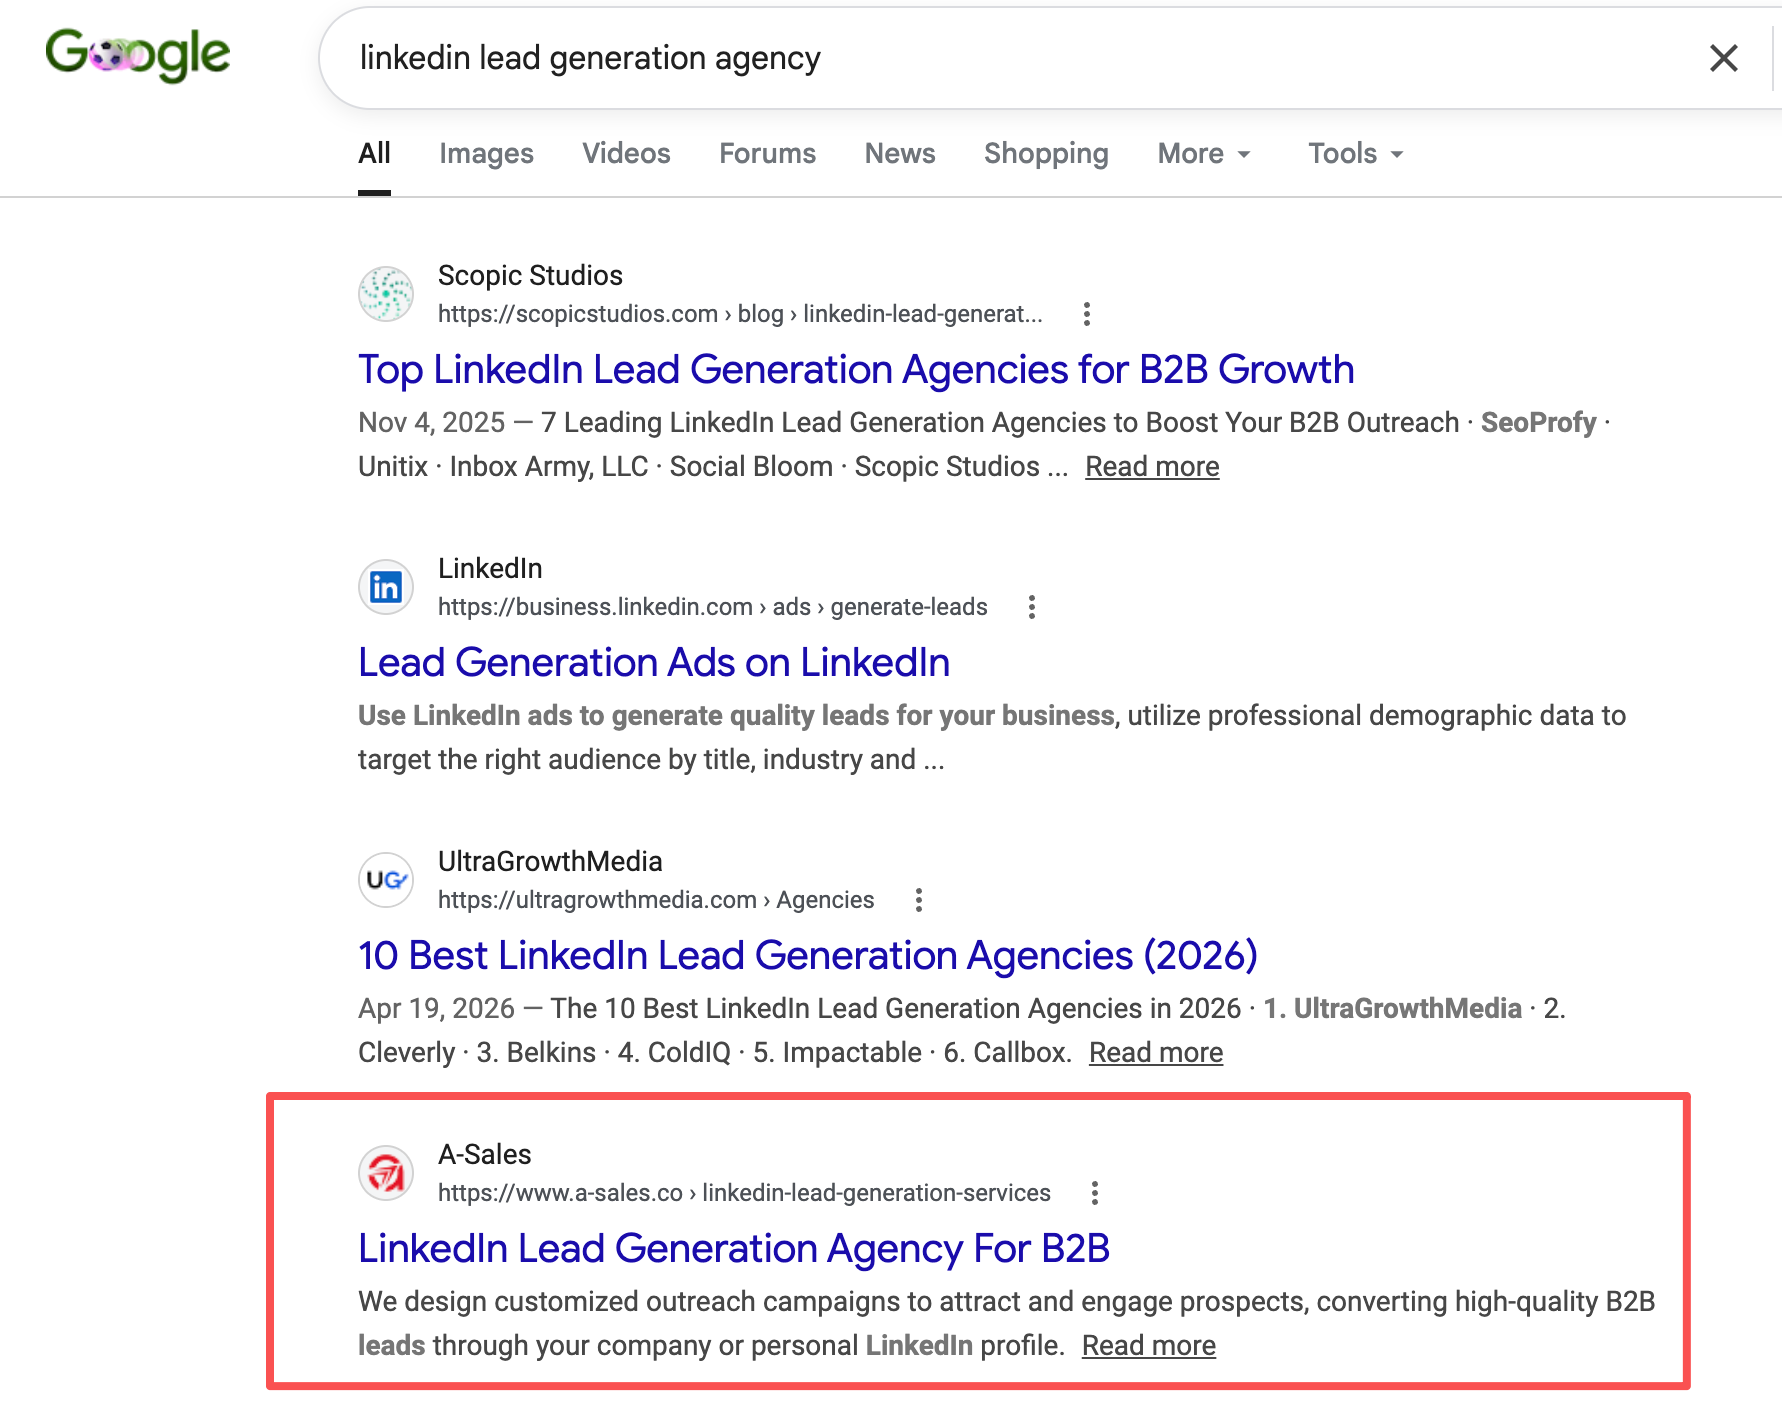Expand the More dropdown
The height and width of the screenshot is (1404, 1782).
(x=1204, y=153)
